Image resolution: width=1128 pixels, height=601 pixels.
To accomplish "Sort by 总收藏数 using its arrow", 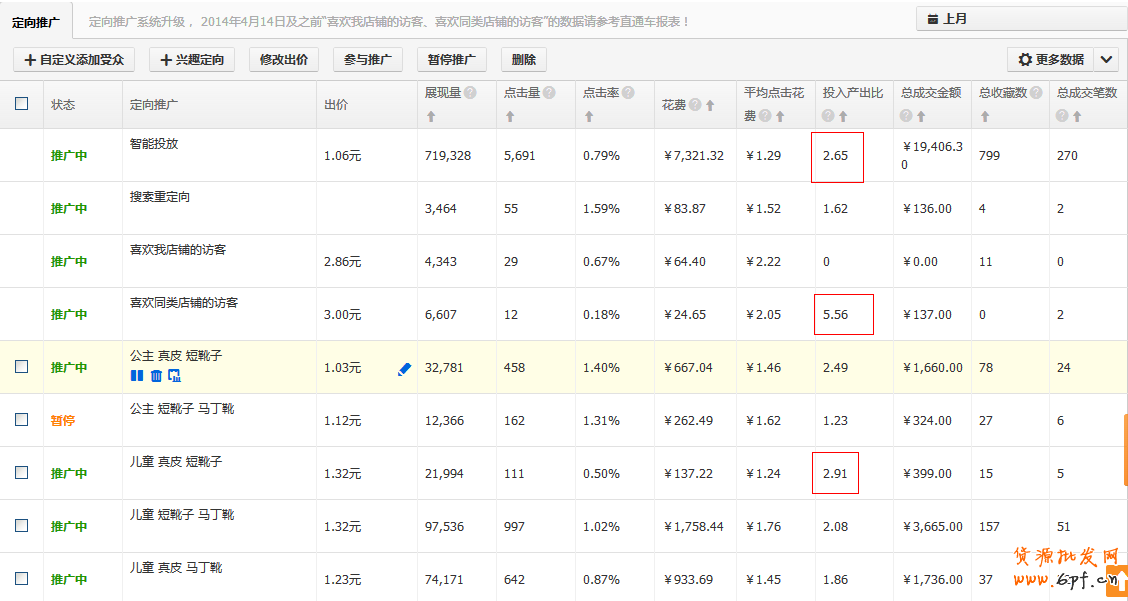I will [x=985, y=116].
